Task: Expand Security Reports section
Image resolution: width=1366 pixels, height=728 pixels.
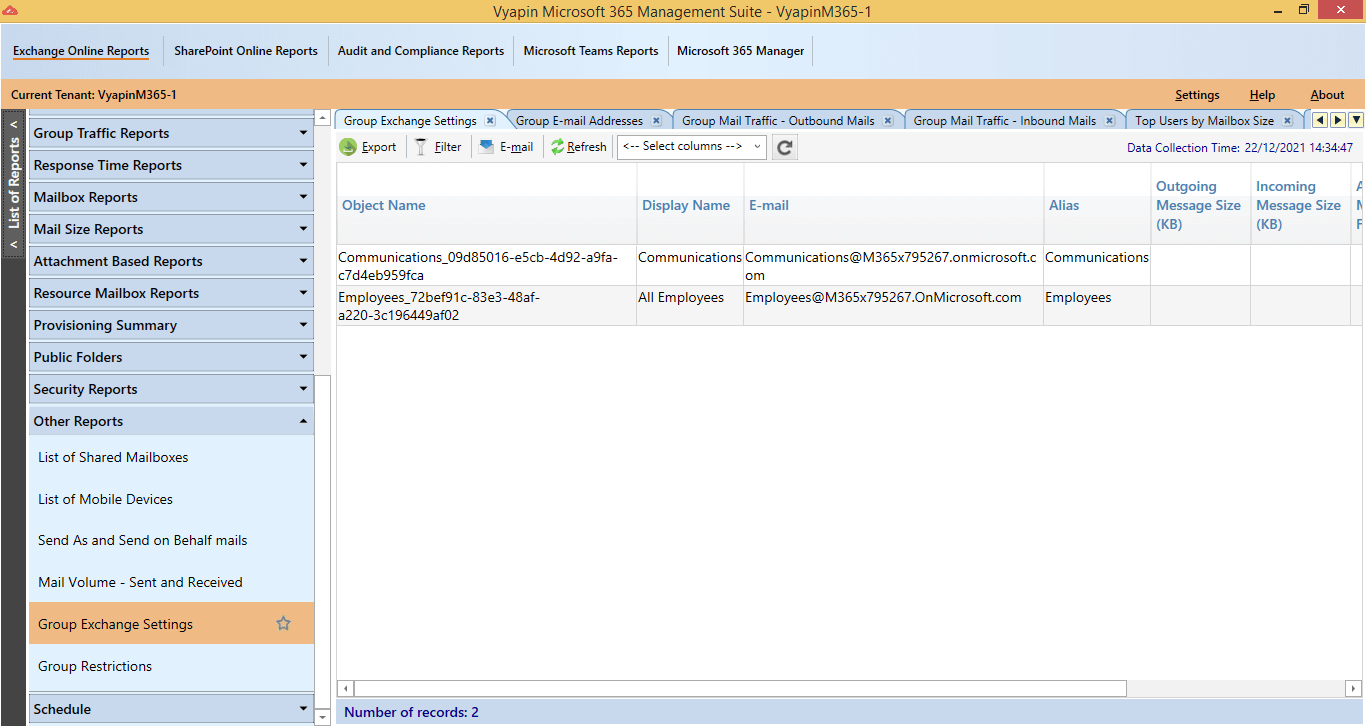Action: (x=171, y=389)
